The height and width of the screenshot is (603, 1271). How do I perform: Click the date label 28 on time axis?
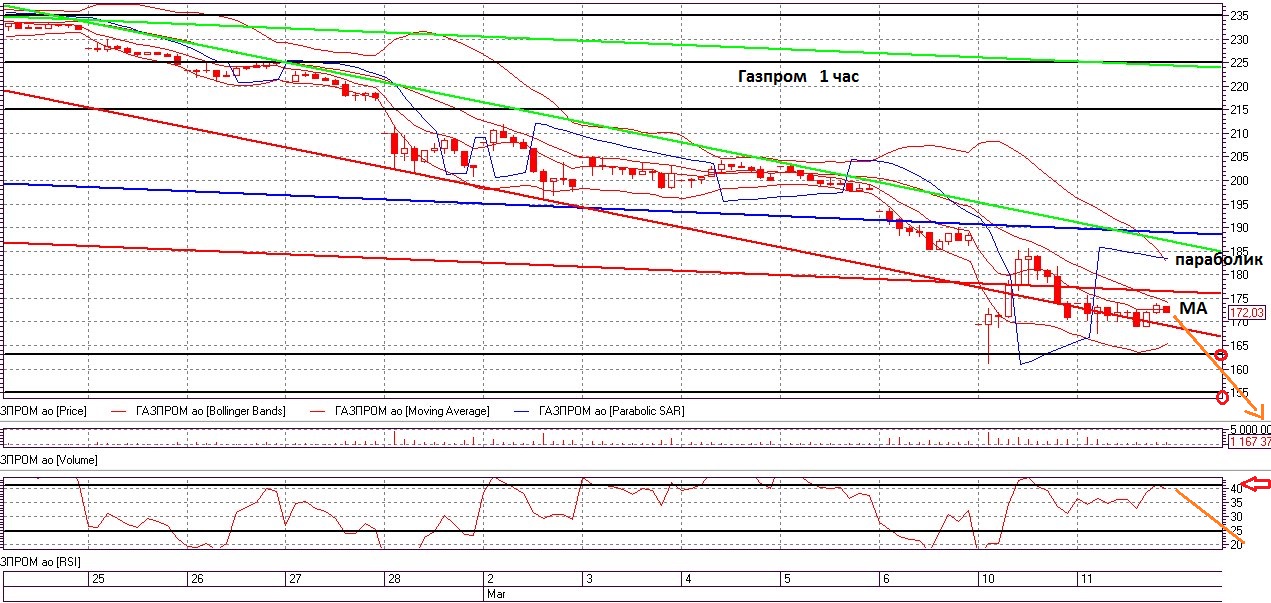394,579
